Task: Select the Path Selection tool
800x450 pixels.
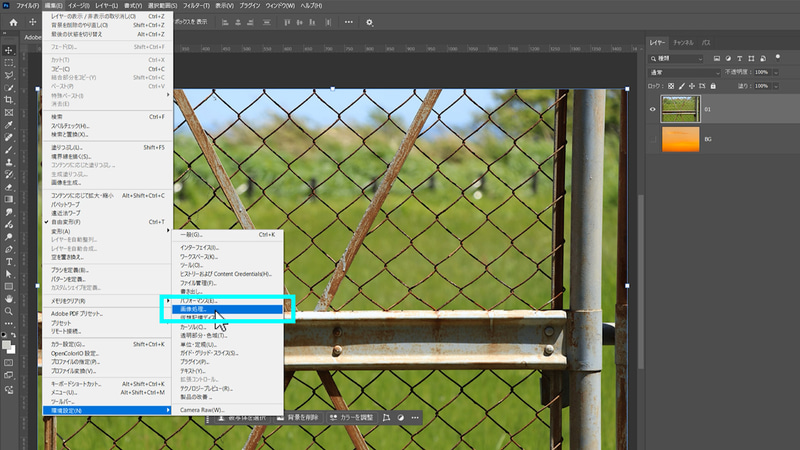Action: pyautogui.click(x=9, y=274)
